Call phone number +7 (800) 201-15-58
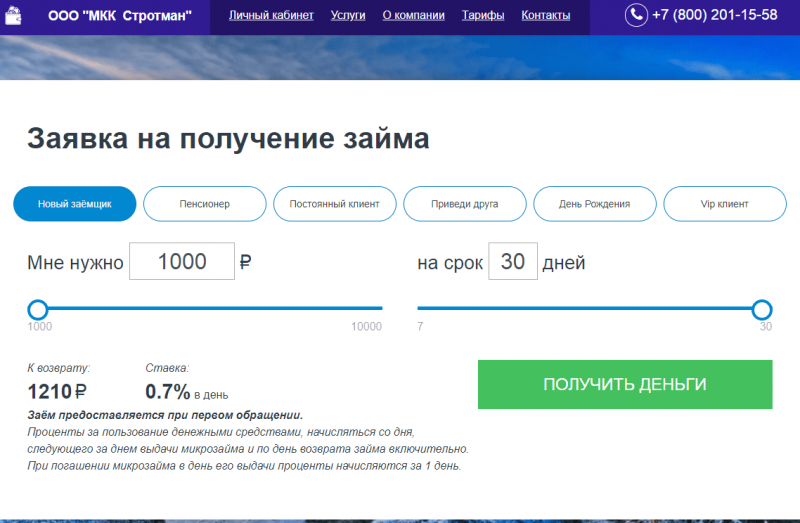Viewport: 800px width, 523px height. click(x=714, y=15)
